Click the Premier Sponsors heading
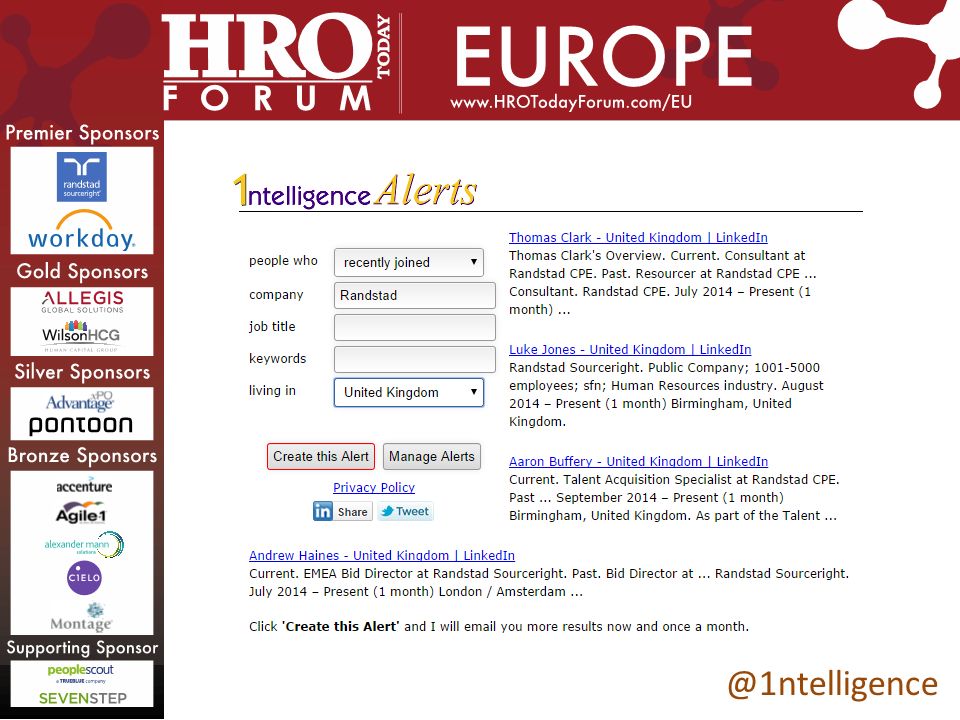The height and width of the screenshot is (720, 960). point(82,133)
